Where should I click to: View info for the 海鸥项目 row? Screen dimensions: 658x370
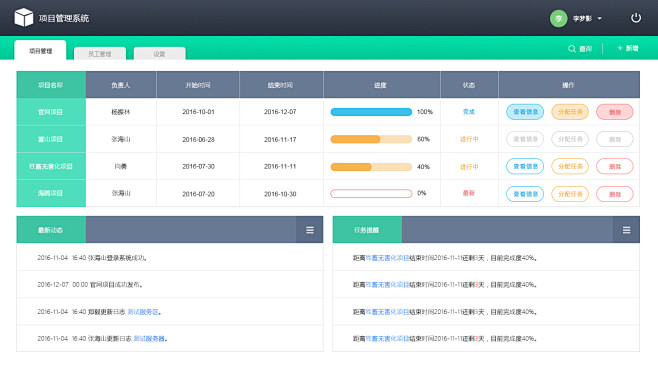coord(525,194)
